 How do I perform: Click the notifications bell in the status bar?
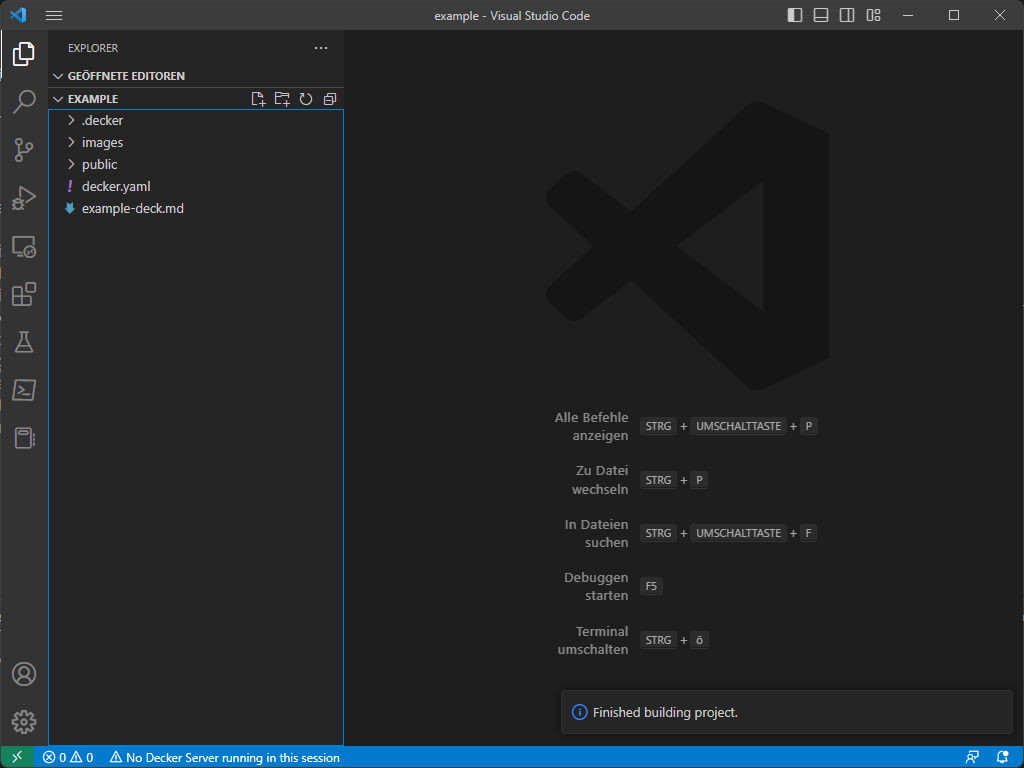1003,757
